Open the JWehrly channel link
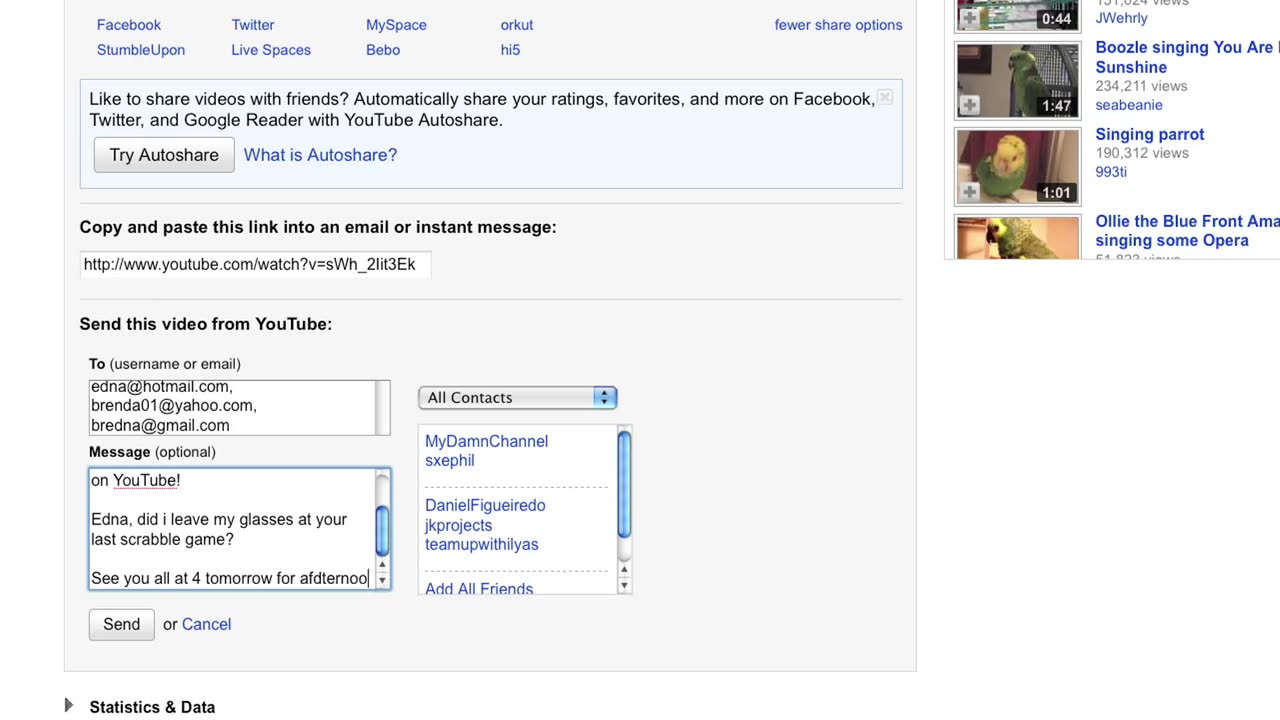1280x720 pixels. (x=1121, y=18)
